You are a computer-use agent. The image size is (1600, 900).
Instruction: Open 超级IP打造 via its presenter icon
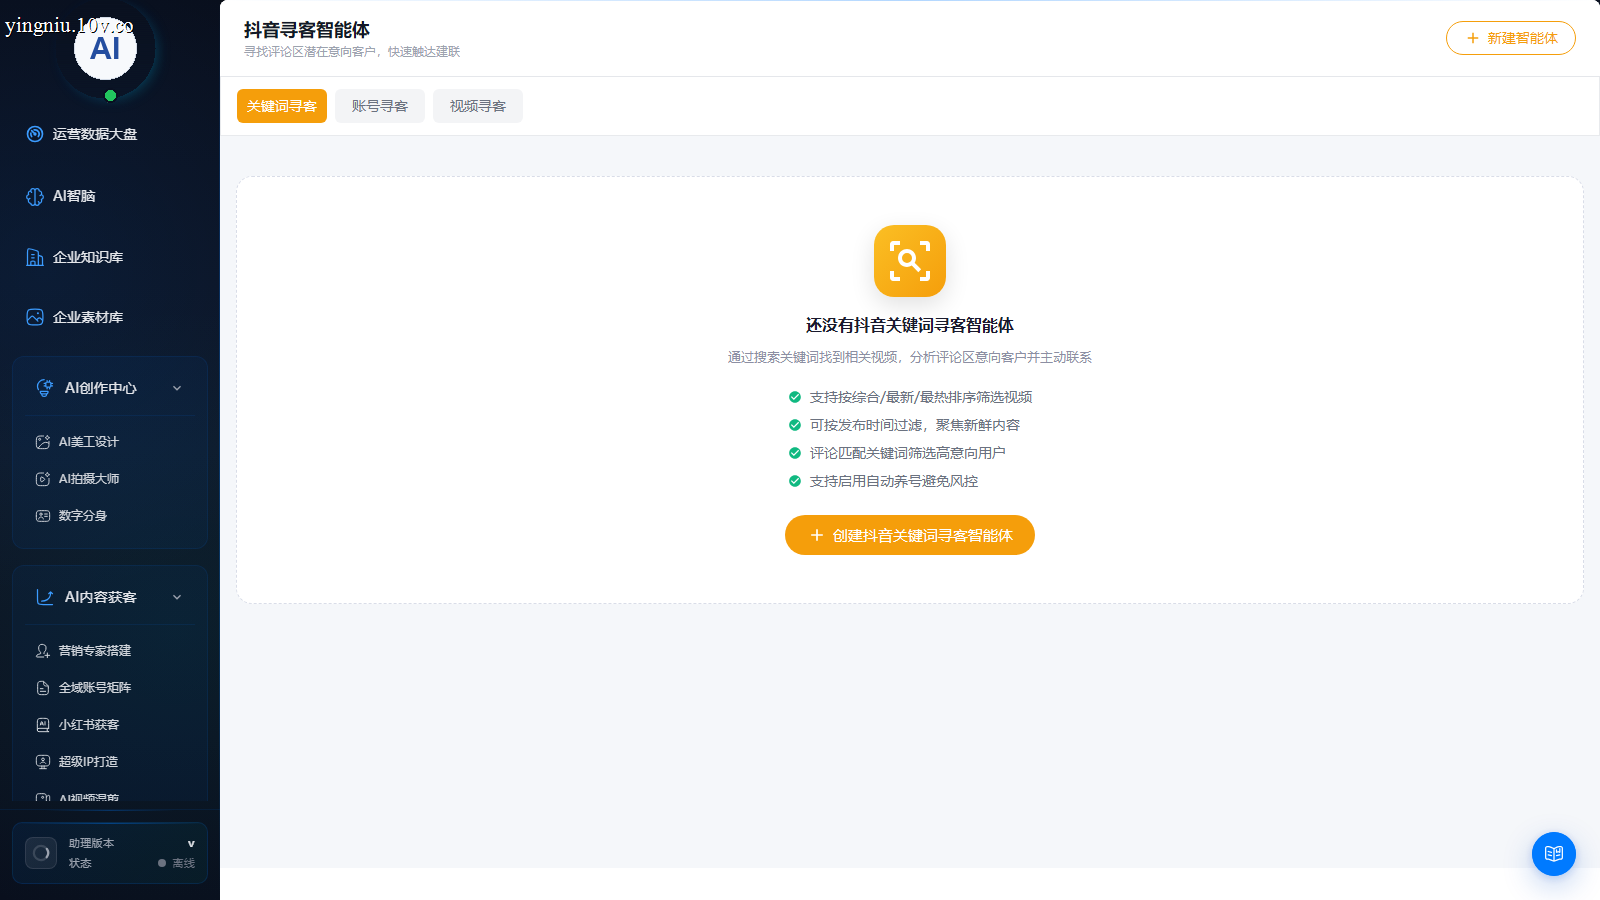[x=43, y=762]
